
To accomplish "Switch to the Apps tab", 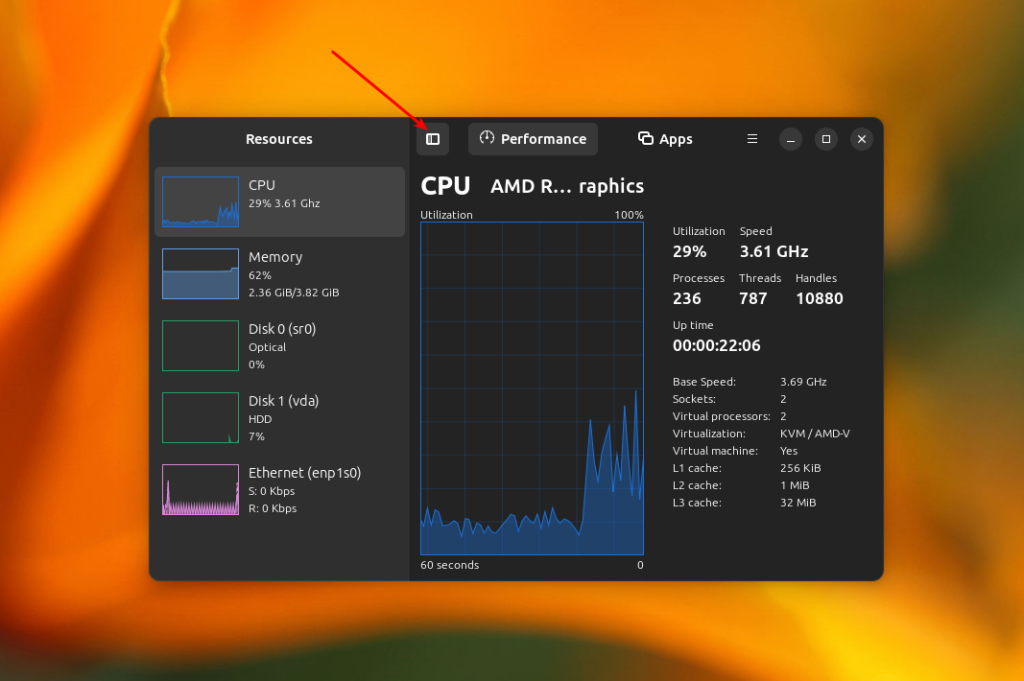I will pyautogui.click(x=665, y=139).
